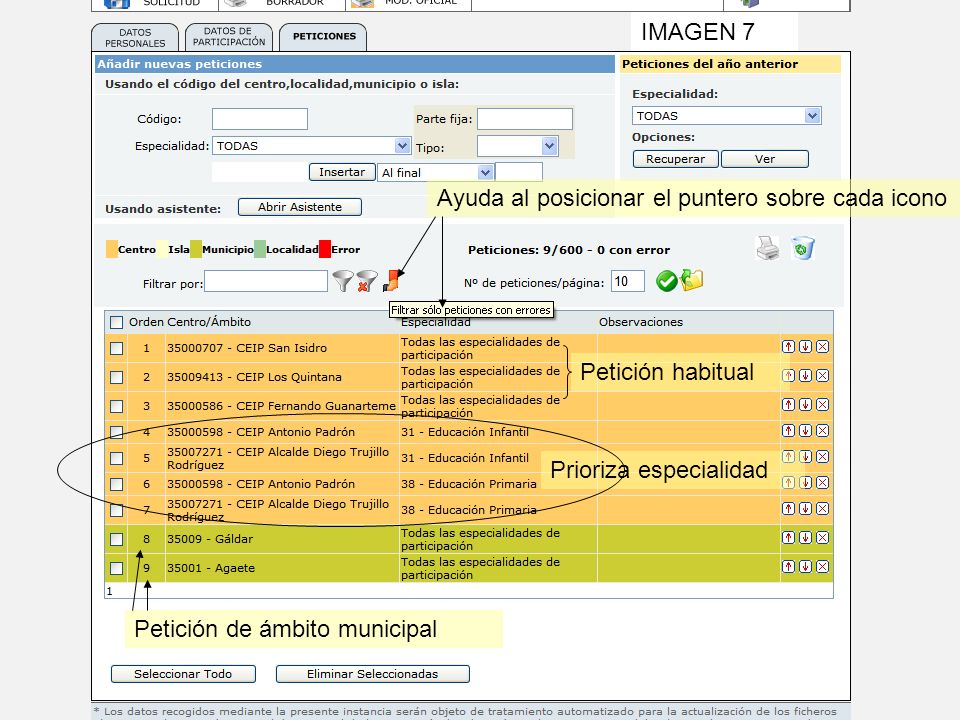This screenshot has width=960, height=720.
Task: Move the Agaete petition up
Action: pyautogui.click(x=789, y=566)
